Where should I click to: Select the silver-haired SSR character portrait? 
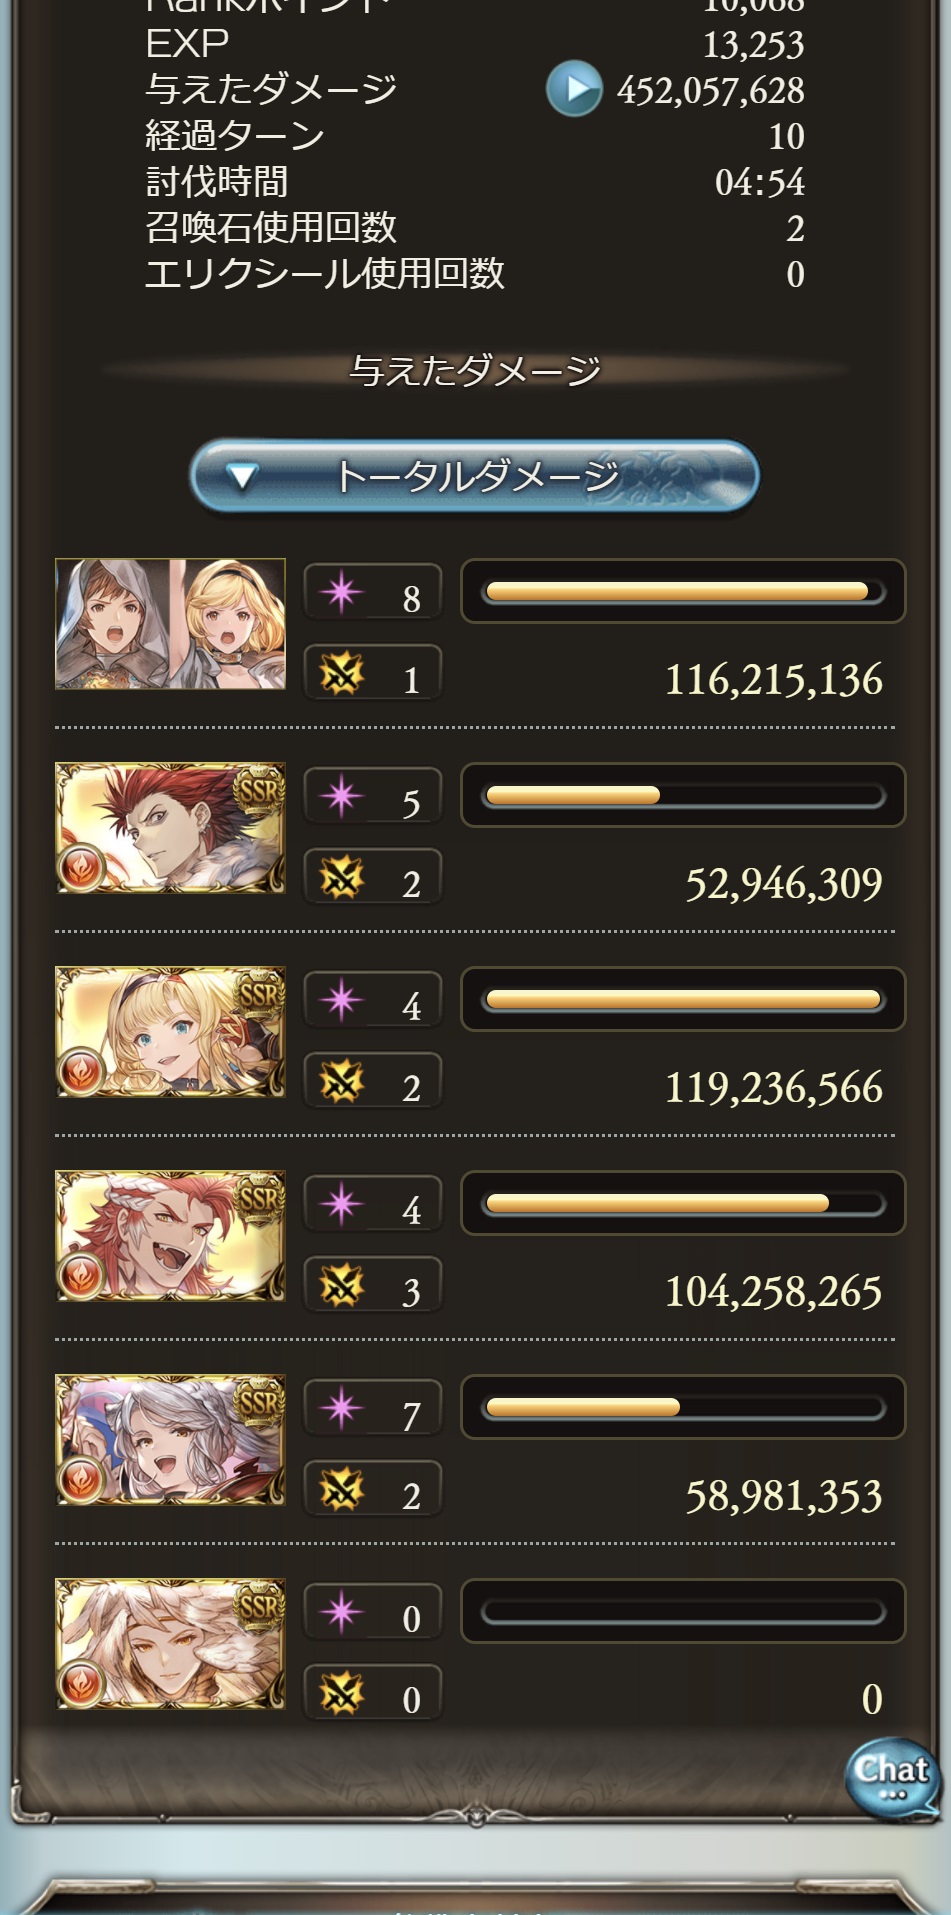pos(170,1440)
